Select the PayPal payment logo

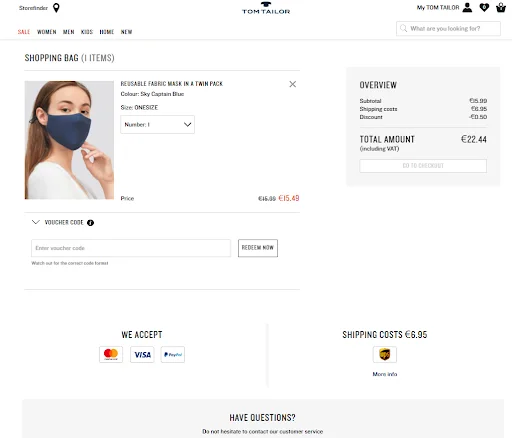click(x=173, y=354)
